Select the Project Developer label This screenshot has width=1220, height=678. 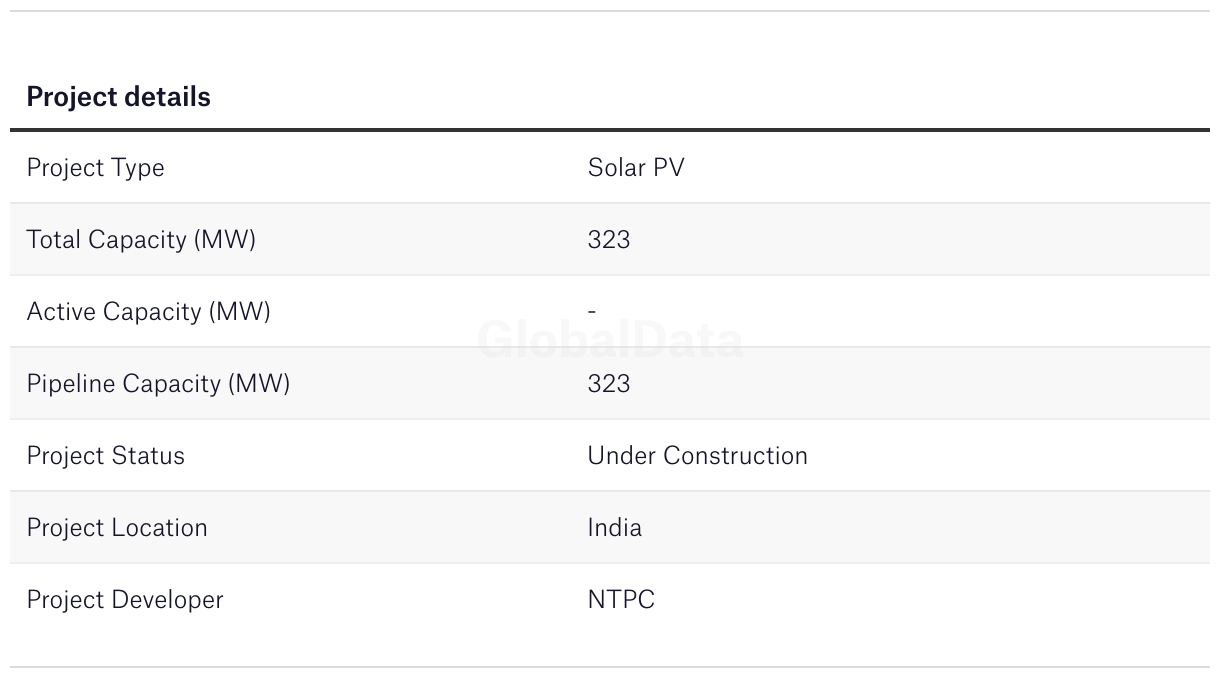click(x=125, y=600)
